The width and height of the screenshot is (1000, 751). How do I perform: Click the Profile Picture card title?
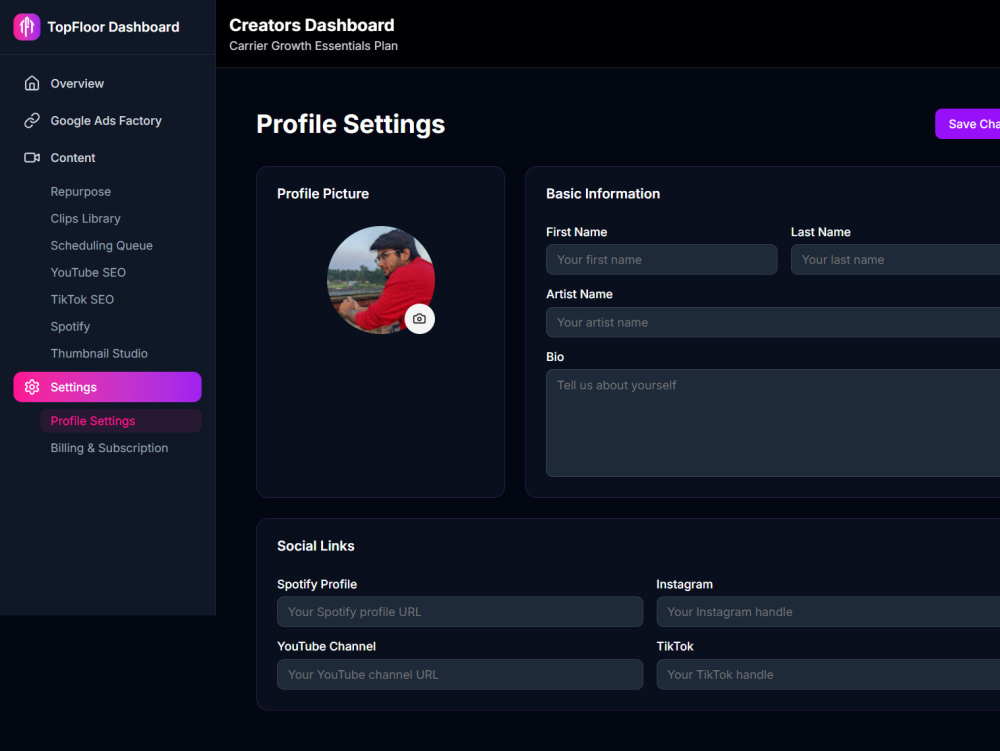[323, 194]
